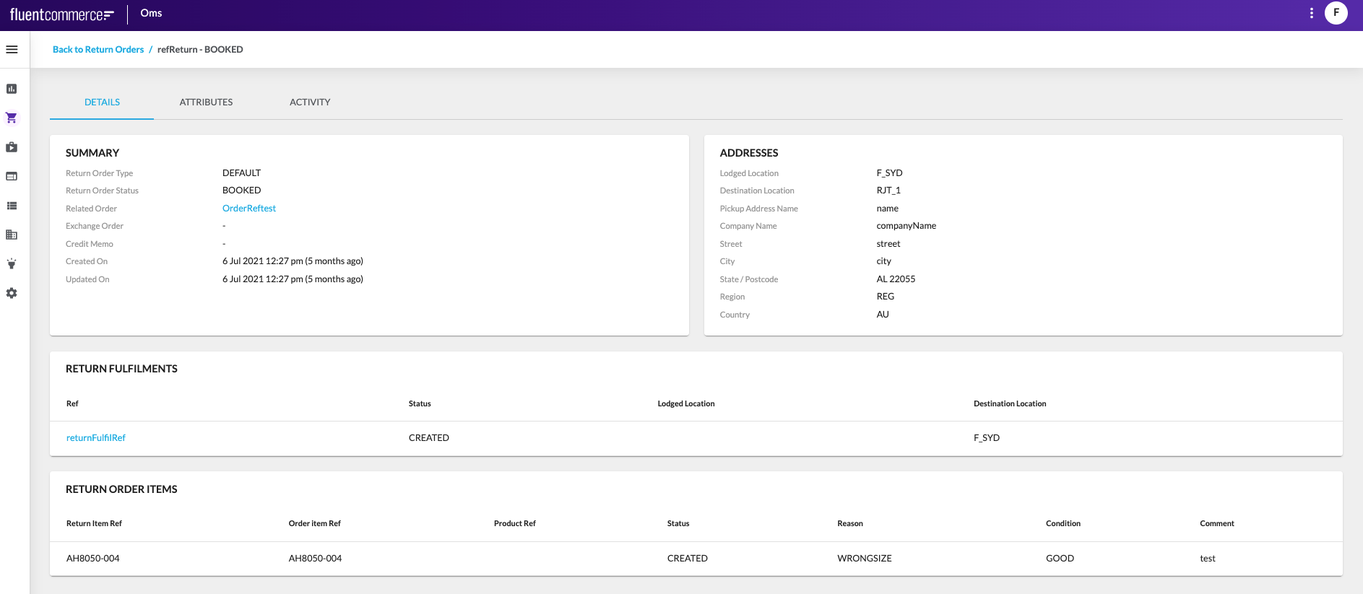Open the settings gear in sidebar
Viewport: 1363px width, 594px height.
pyautogui.click(x=12, y=293)
